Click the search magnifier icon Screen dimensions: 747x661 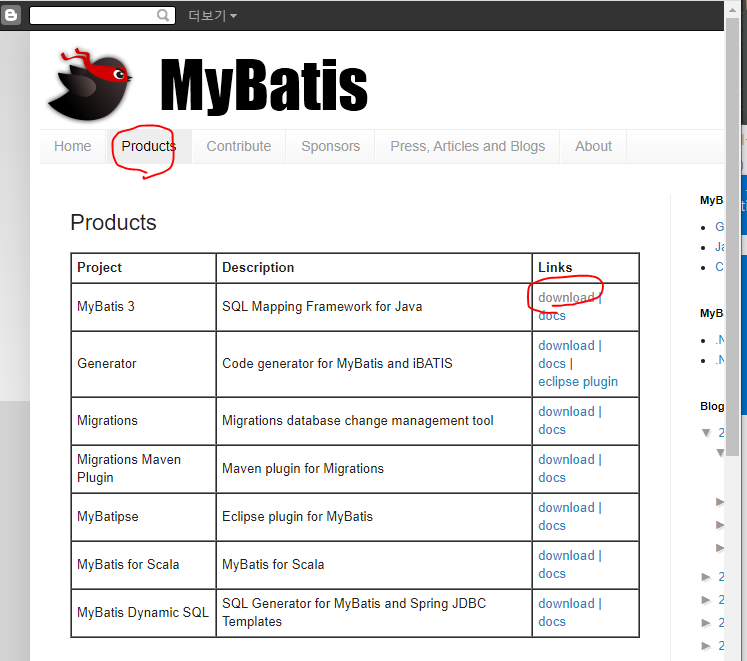click(163, 15)
